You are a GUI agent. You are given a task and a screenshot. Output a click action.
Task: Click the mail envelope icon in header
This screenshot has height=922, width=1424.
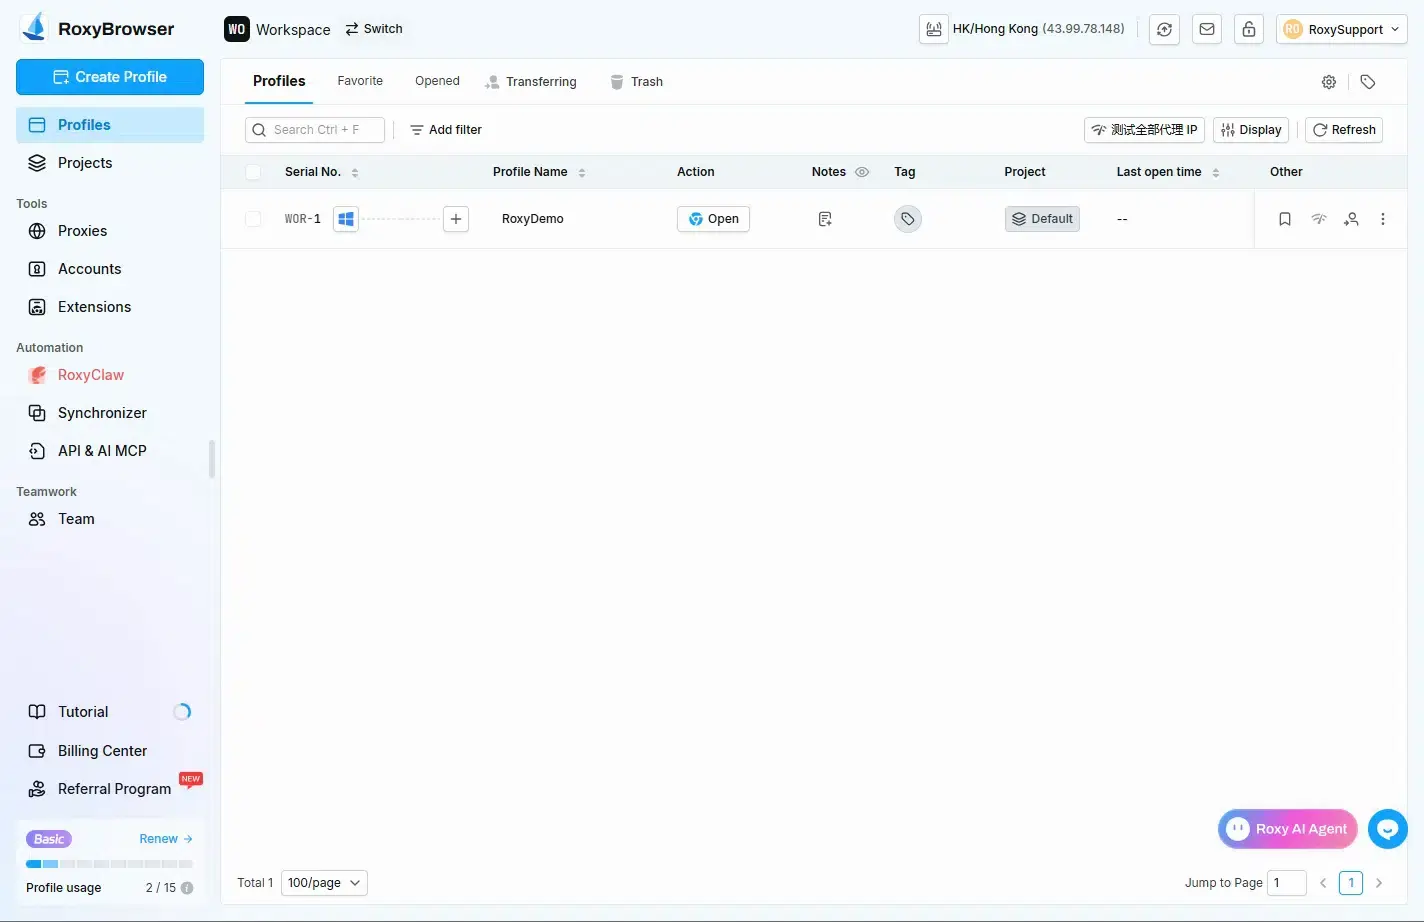coord(1207,29)
